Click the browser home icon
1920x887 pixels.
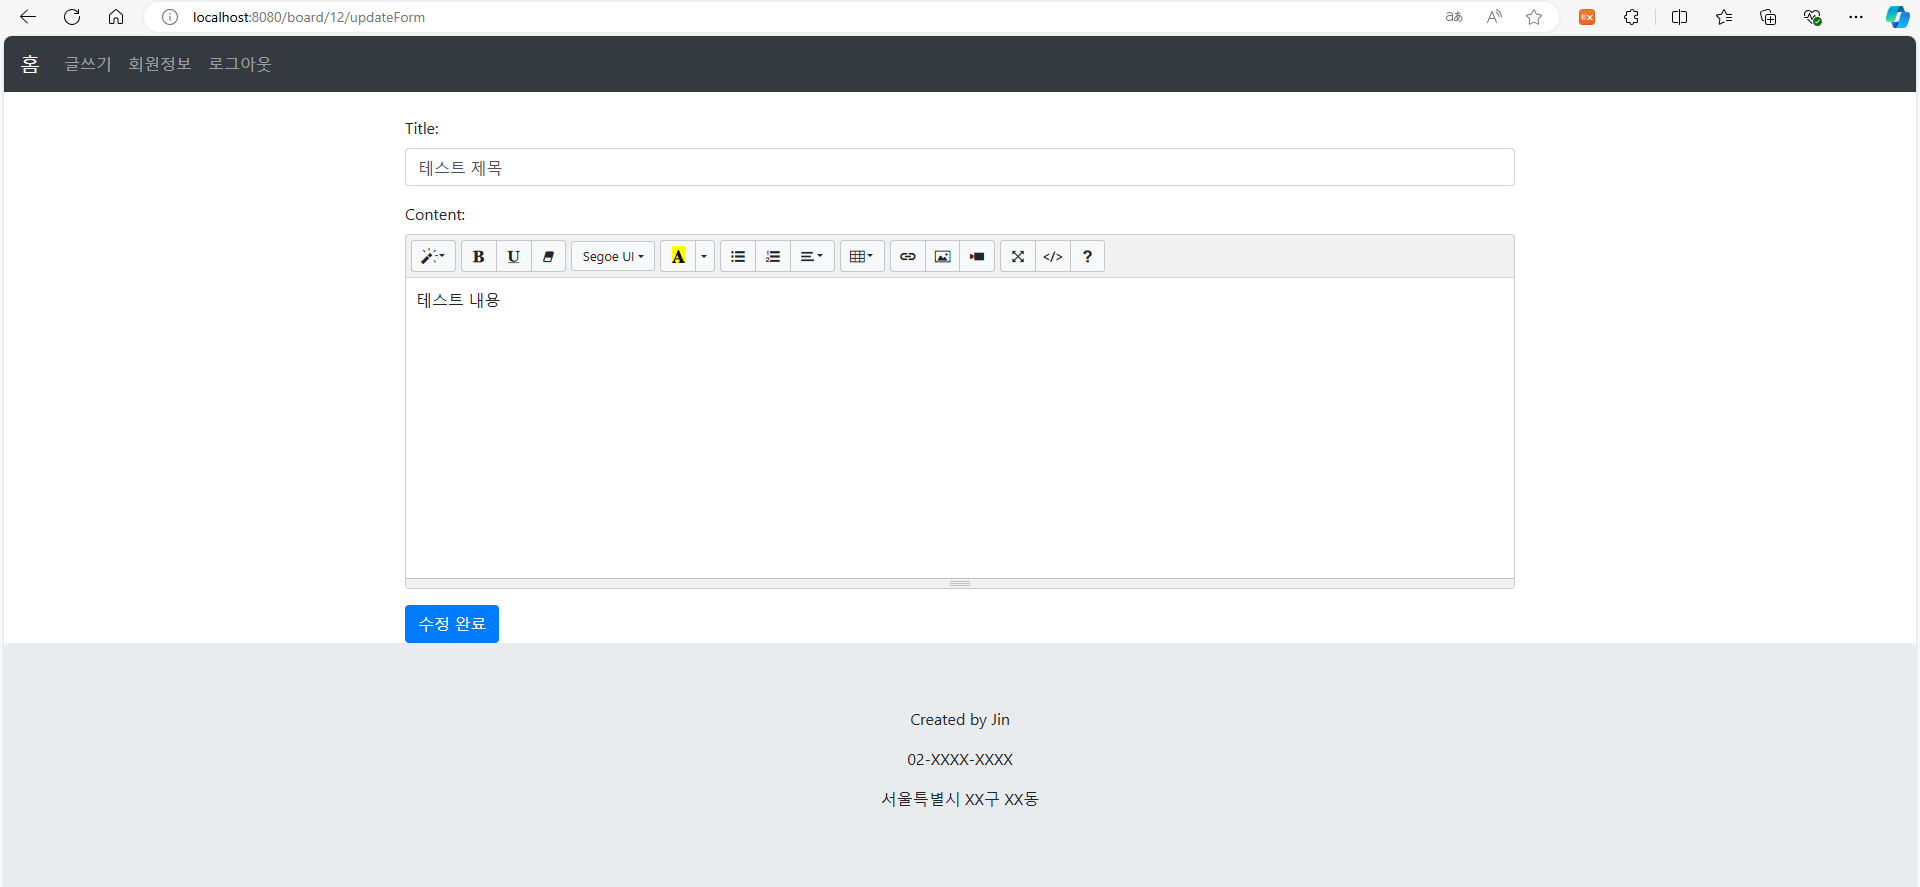[116, 17]
